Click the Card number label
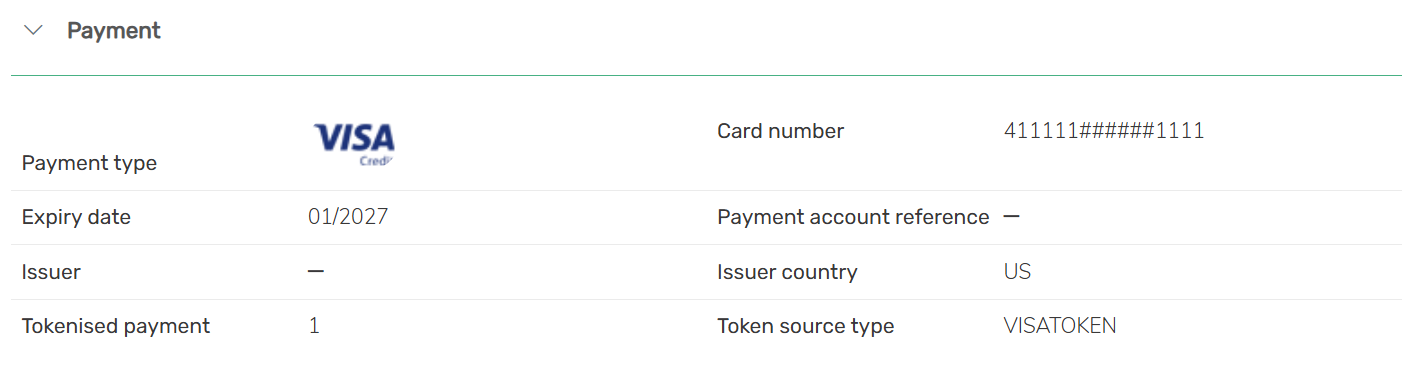 pos(780,131)
